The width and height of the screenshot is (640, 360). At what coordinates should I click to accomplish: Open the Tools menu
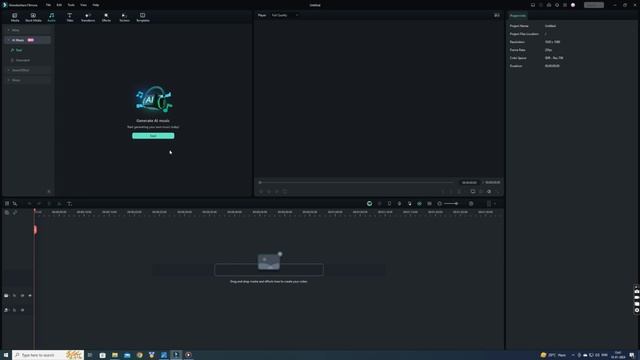coord(71,5)
